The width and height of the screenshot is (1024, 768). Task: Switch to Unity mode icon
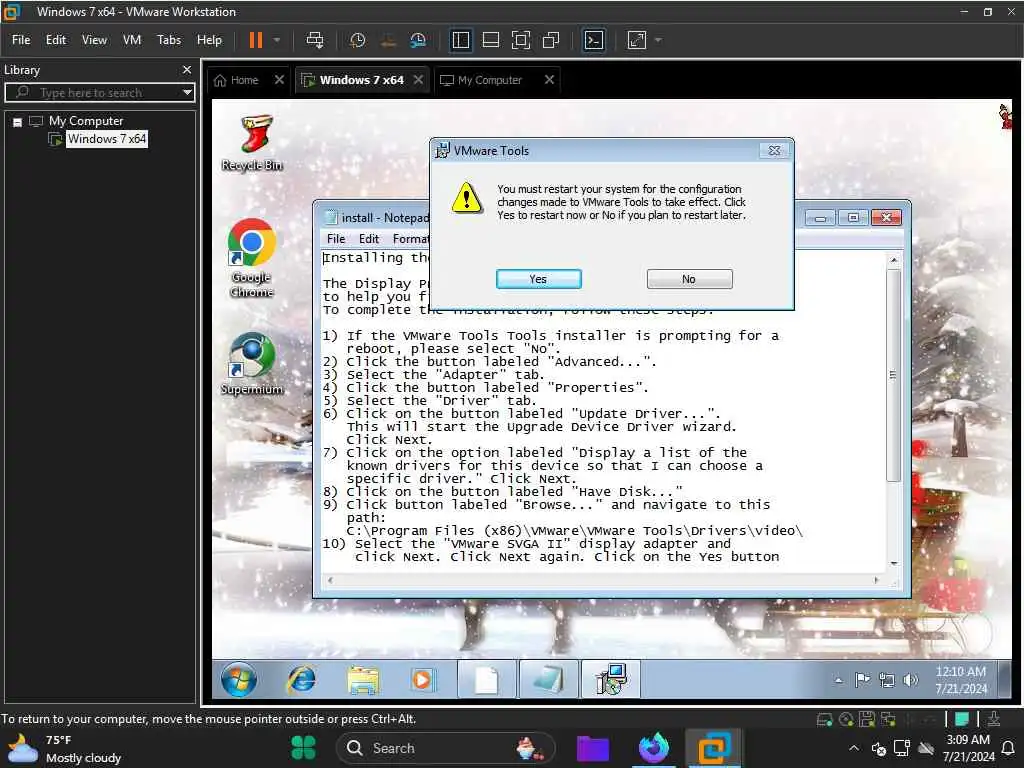click(x=551, y=40)
